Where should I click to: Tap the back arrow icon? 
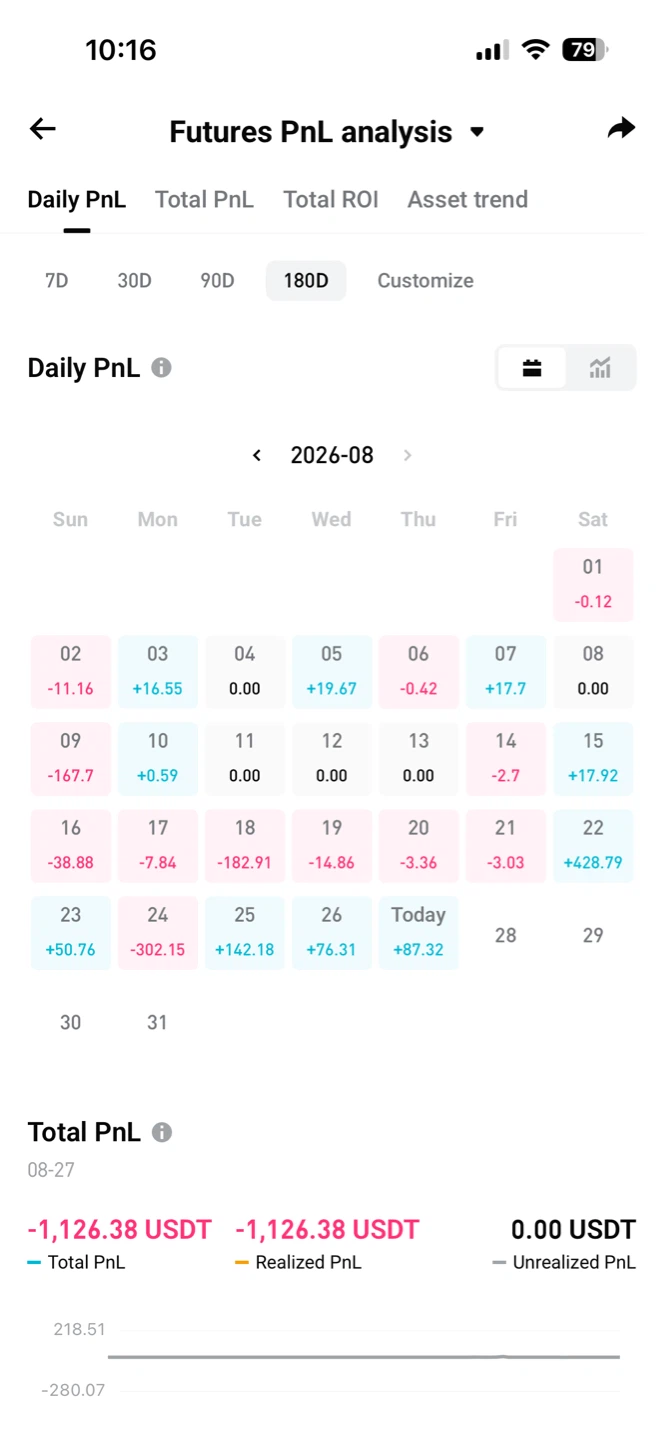pyautogui.click(x=42, y=129)
